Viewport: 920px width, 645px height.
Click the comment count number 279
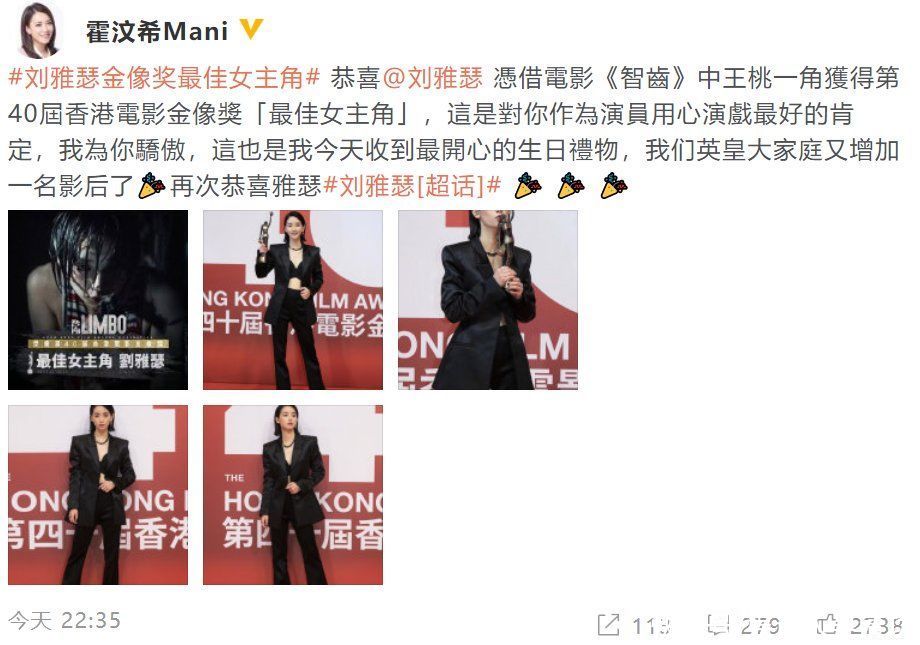[760, 626]
